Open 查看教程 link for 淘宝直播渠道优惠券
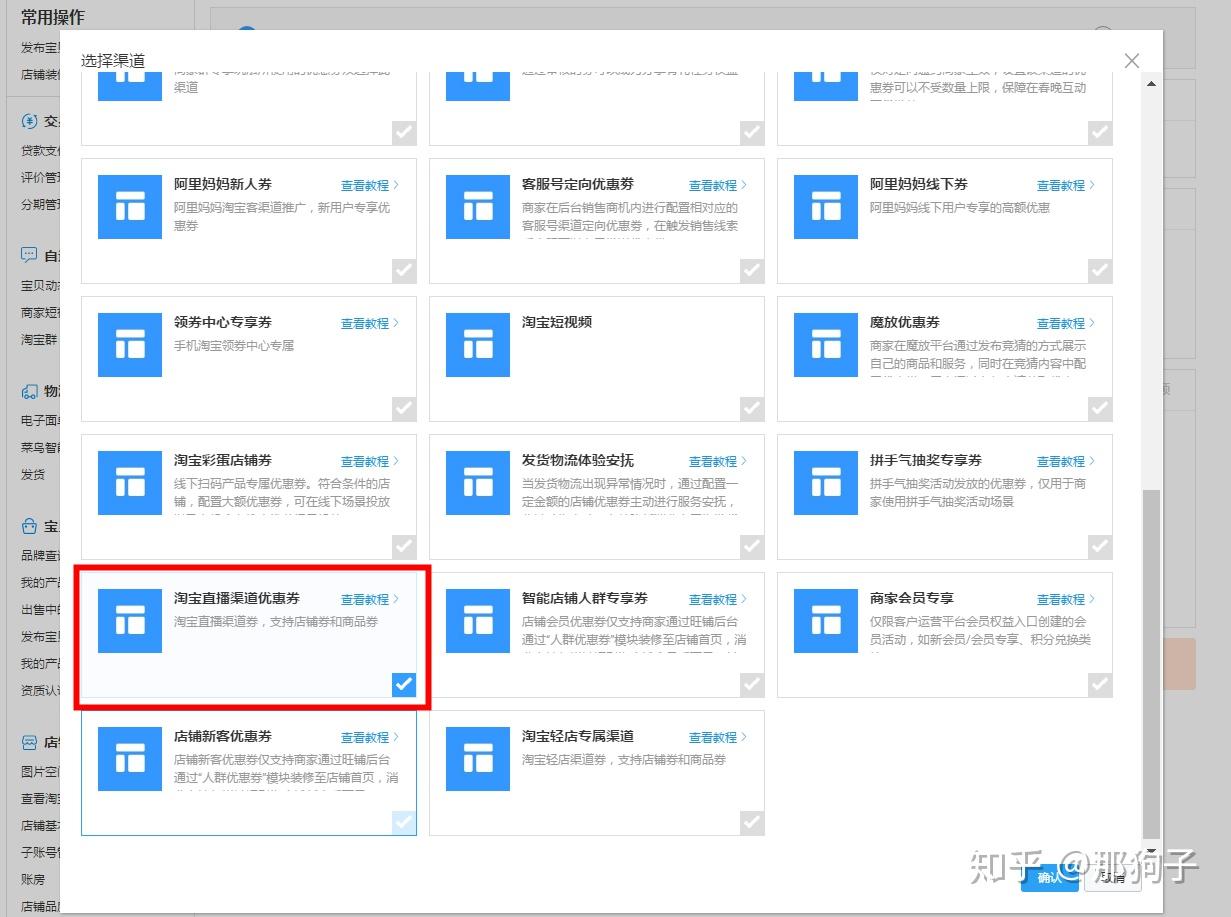 (364, 599)
